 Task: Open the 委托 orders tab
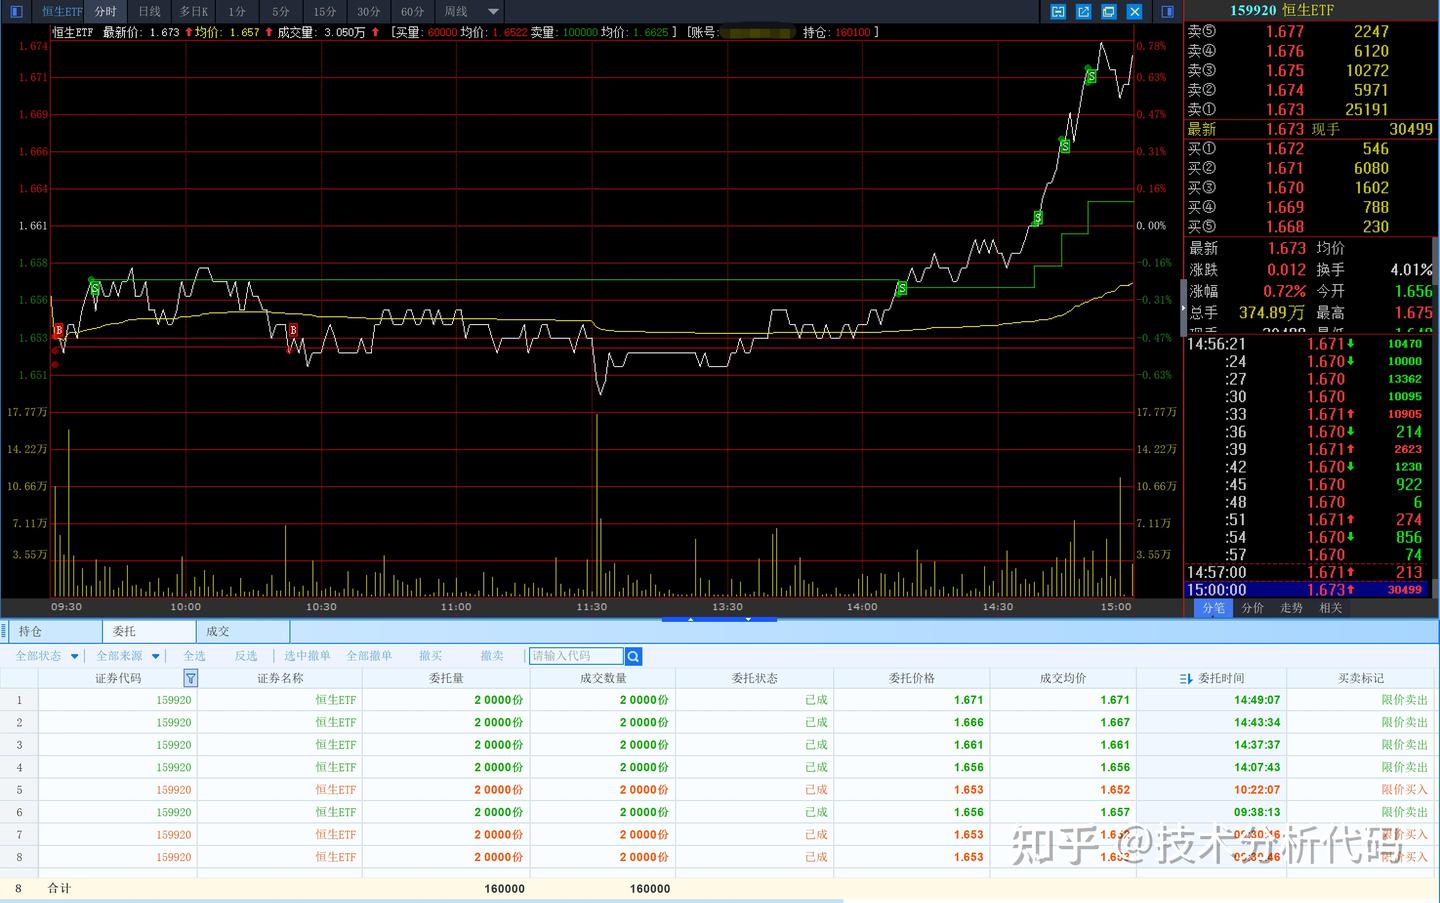tap(149, 631)
